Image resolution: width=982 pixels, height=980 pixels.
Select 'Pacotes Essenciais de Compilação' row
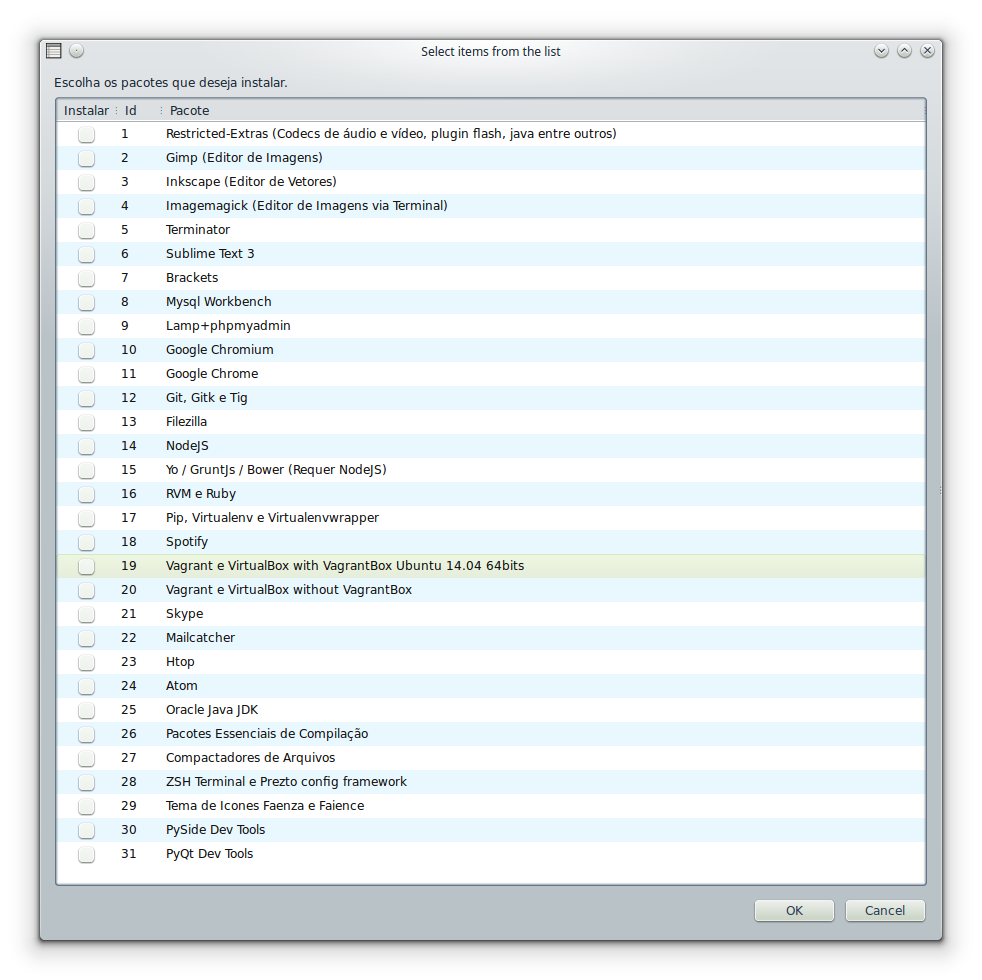tap(491, 734)
